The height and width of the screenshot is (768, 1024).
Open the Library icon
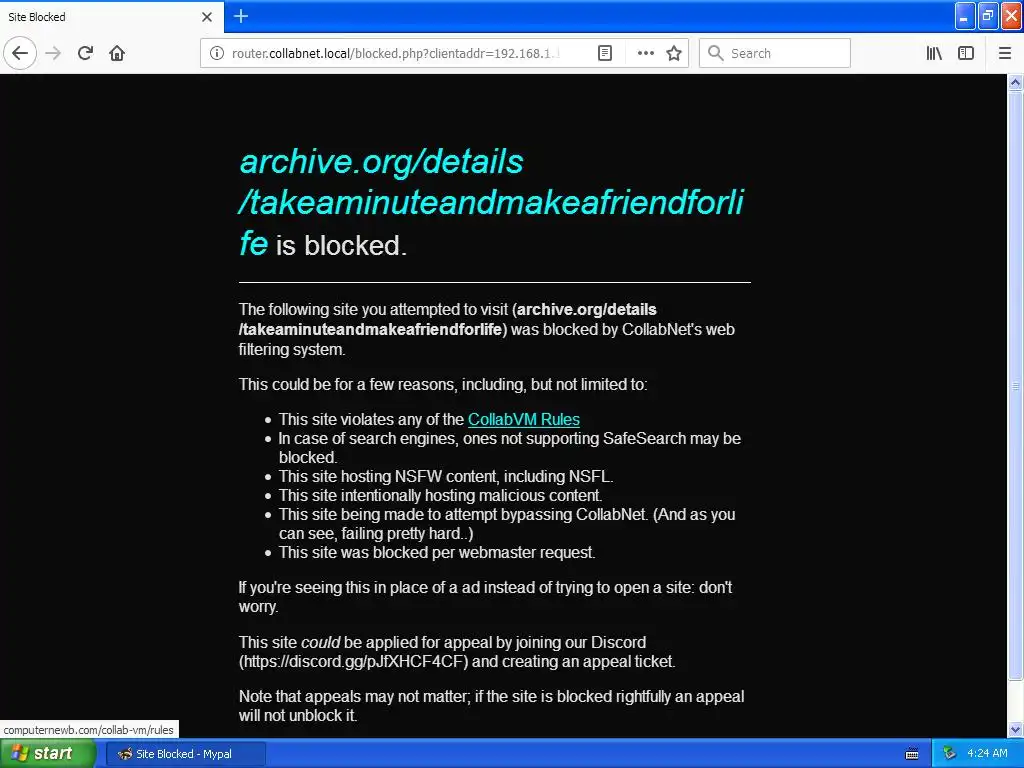[935, 53]
